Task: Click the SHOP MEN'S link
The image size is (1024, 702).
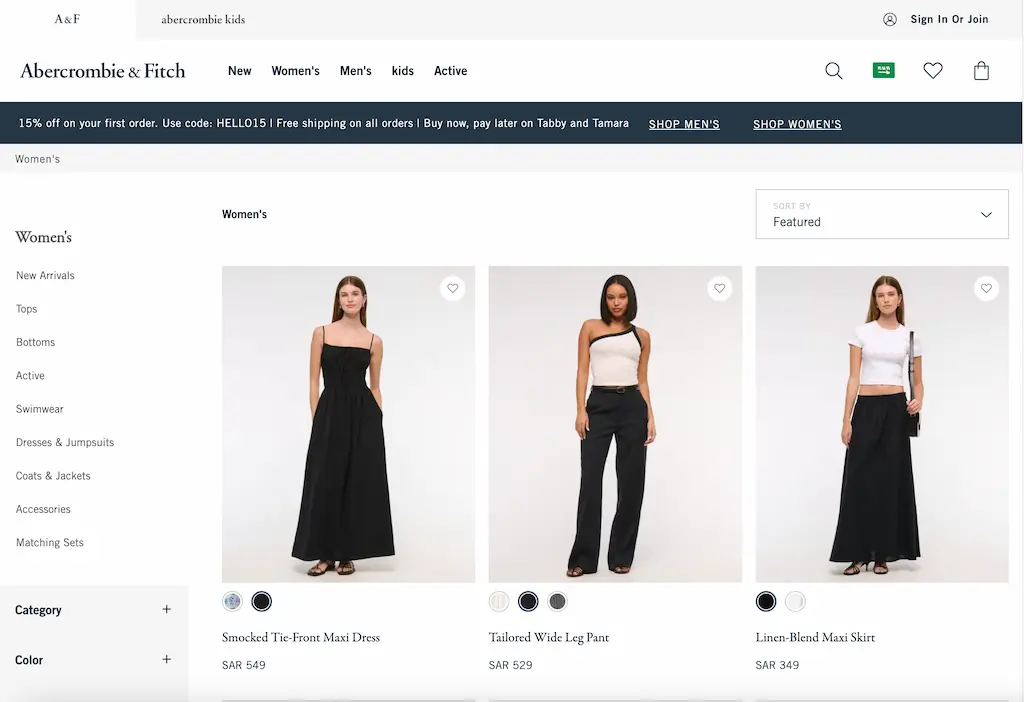Action: (x=684, y=124)
